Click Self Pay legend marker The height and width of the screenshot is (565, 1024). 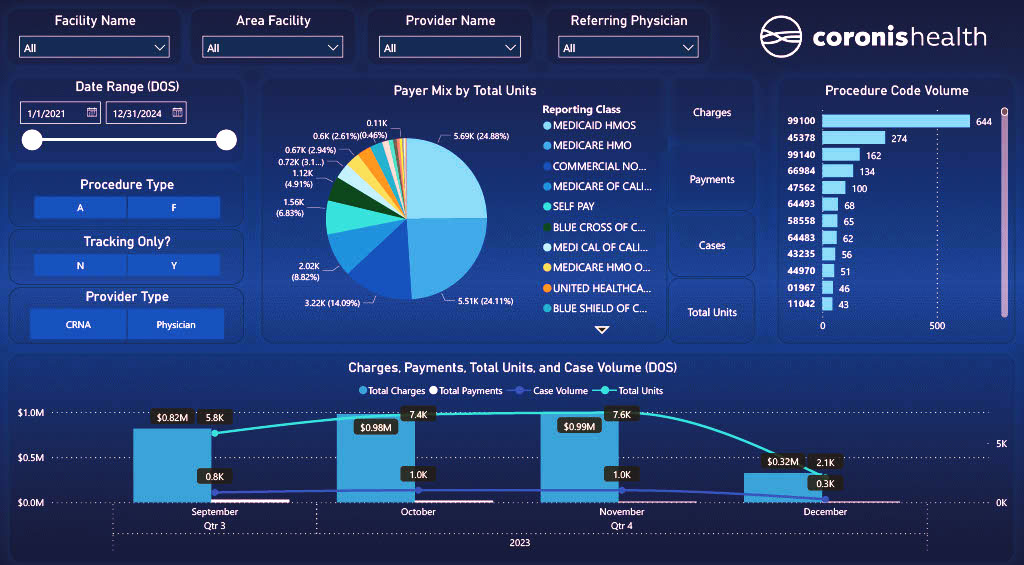547,207
